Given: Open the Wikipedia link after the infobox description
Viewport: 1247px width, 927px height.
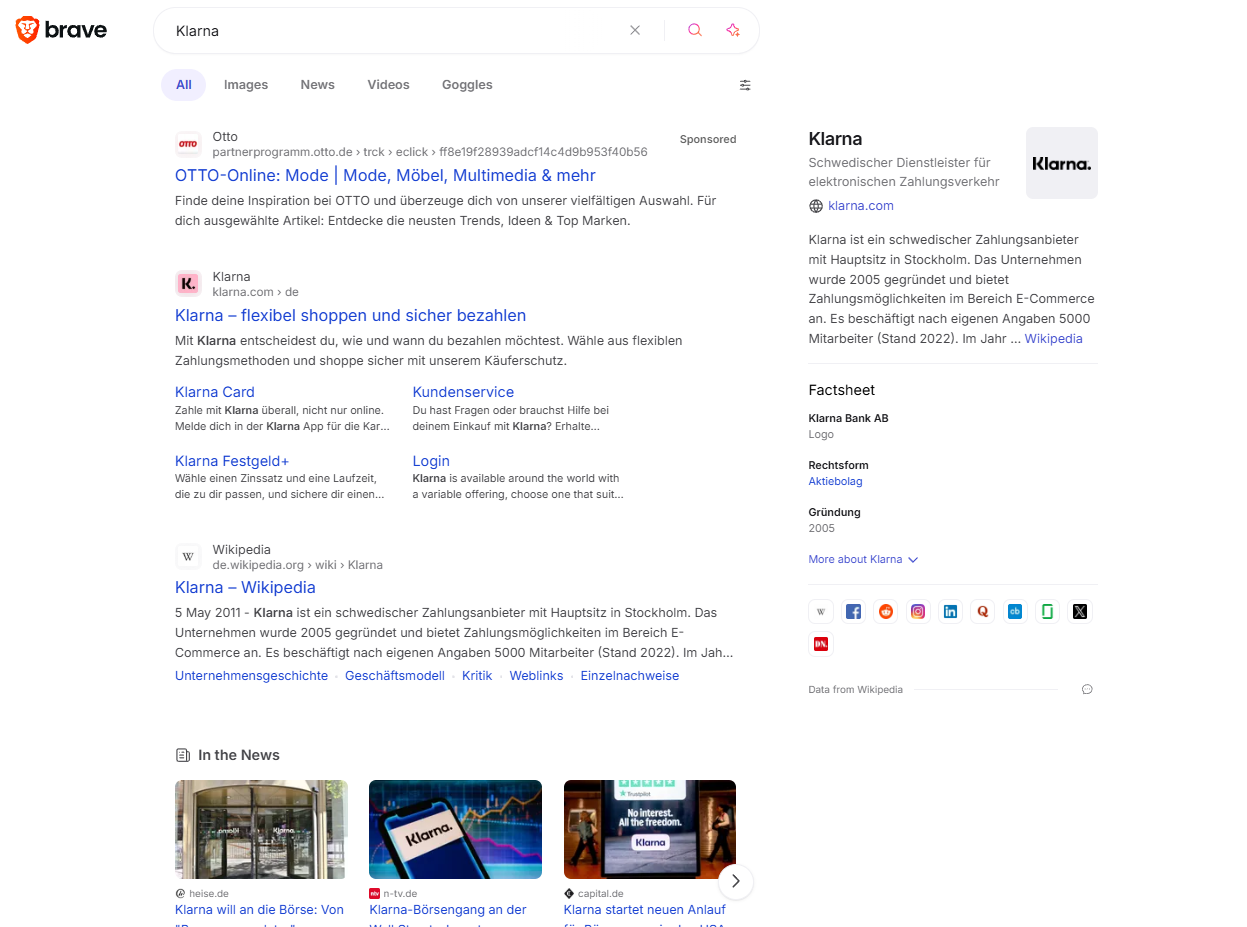Looking at the screenshot, I should [1053, 339].
